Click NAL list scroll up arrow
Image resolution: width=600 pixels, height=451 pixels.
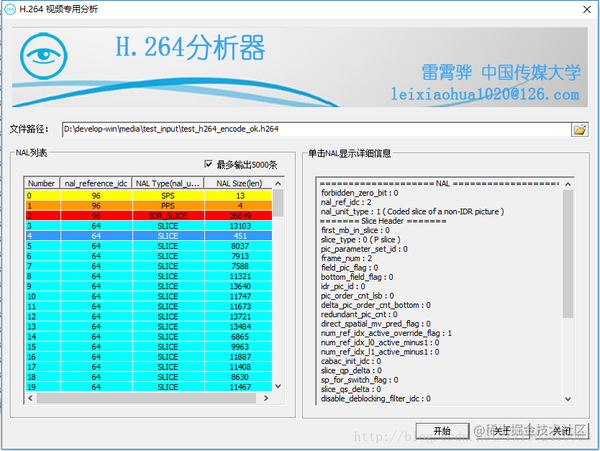(278, 184)
